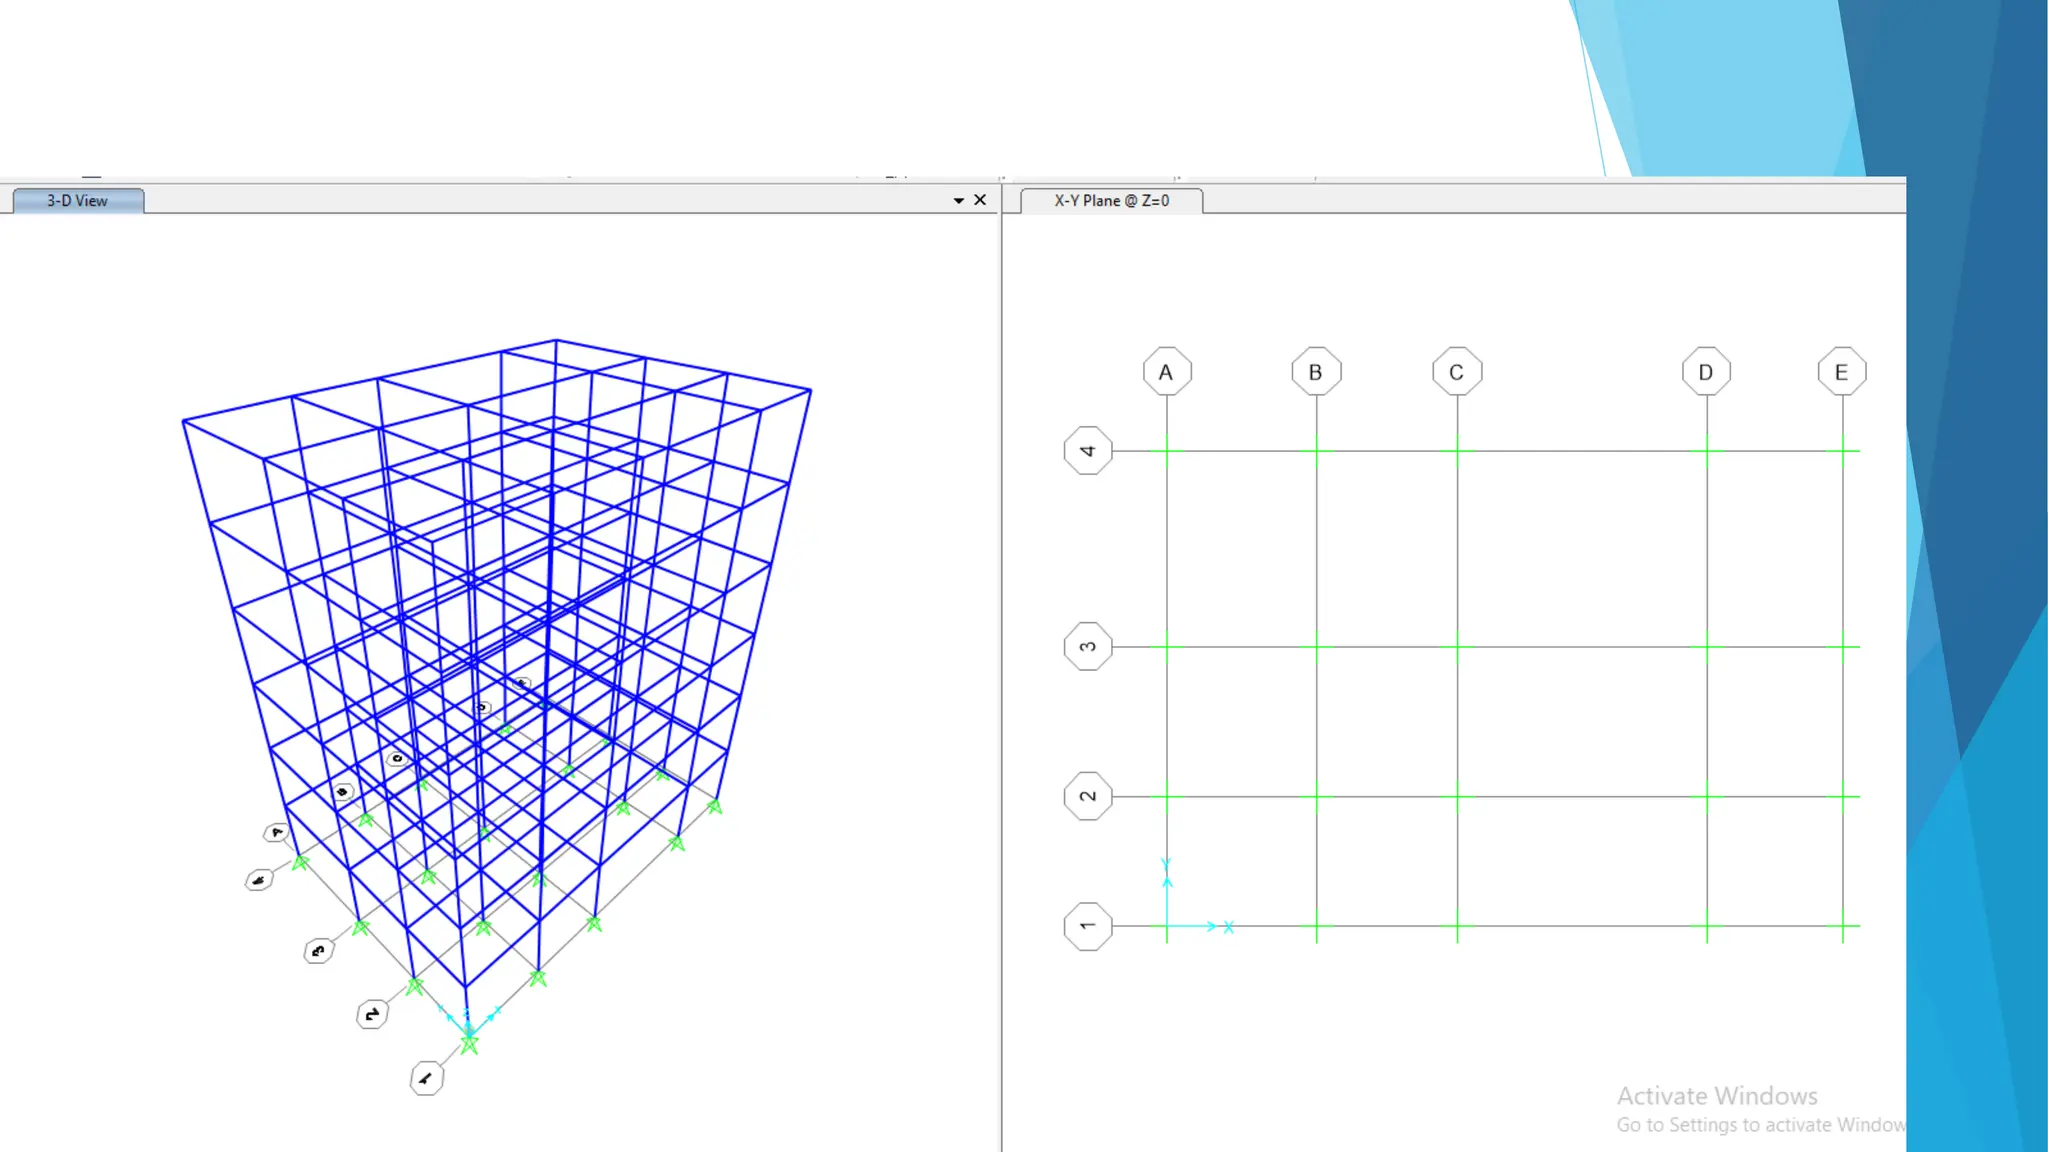
Task: Click grid bubble 2 in plan view
Action: coord(1088,797)
